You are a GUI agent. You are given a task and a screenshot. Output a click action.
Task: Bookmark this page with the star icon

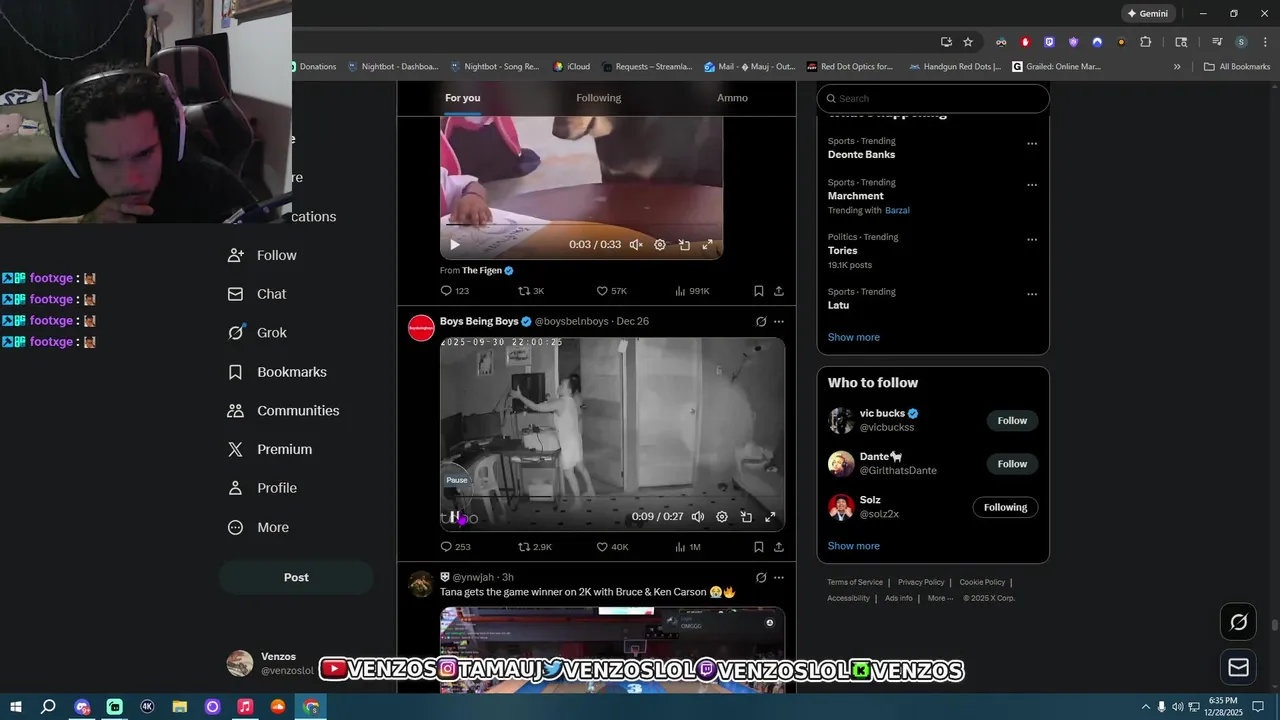click(968, 42)
